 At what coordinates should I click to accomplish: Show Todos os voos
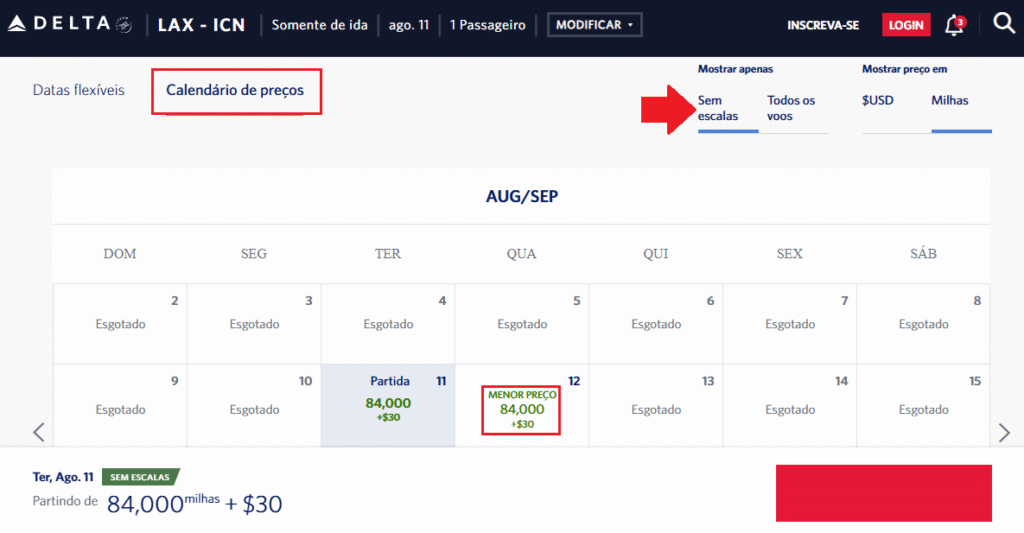click(x=791, y=108)
